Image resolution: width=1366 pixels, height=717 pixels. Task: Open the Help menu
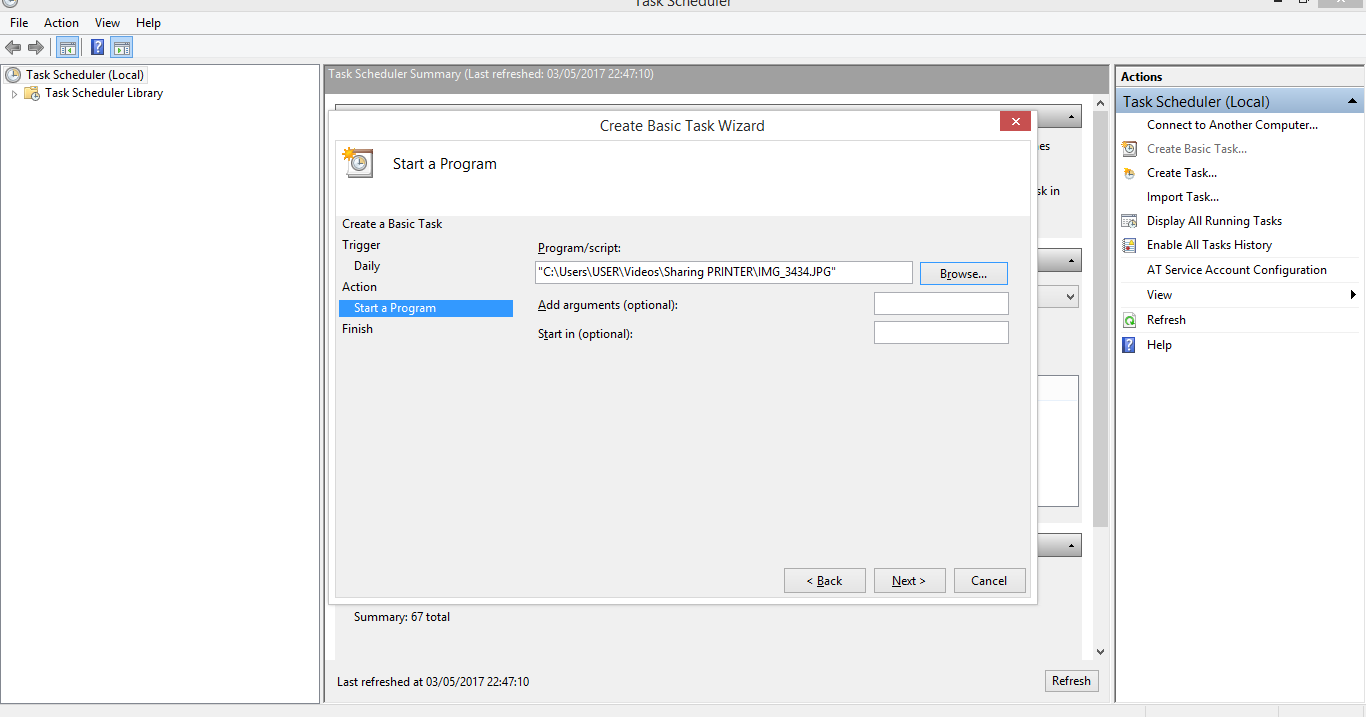[x=148, y=22]
